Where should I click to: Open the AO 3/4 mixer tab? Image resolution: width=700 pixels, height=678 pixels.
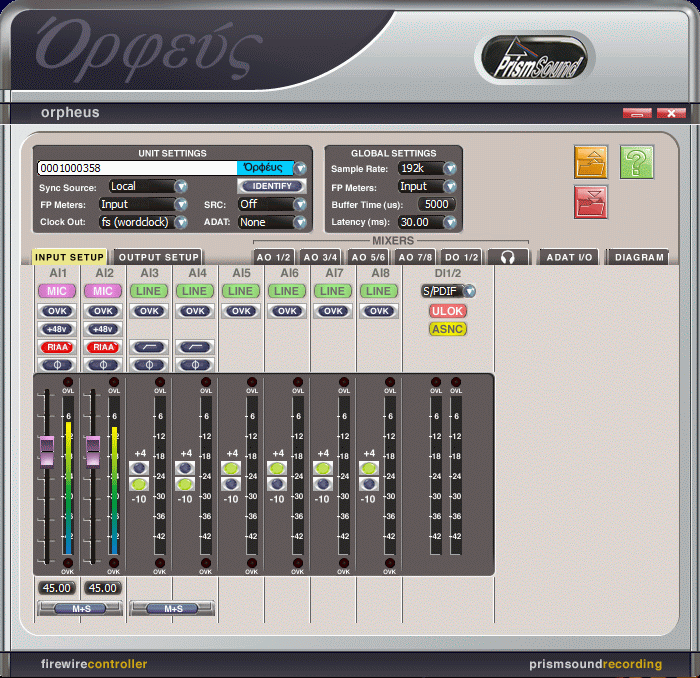(x=320, y=257)
